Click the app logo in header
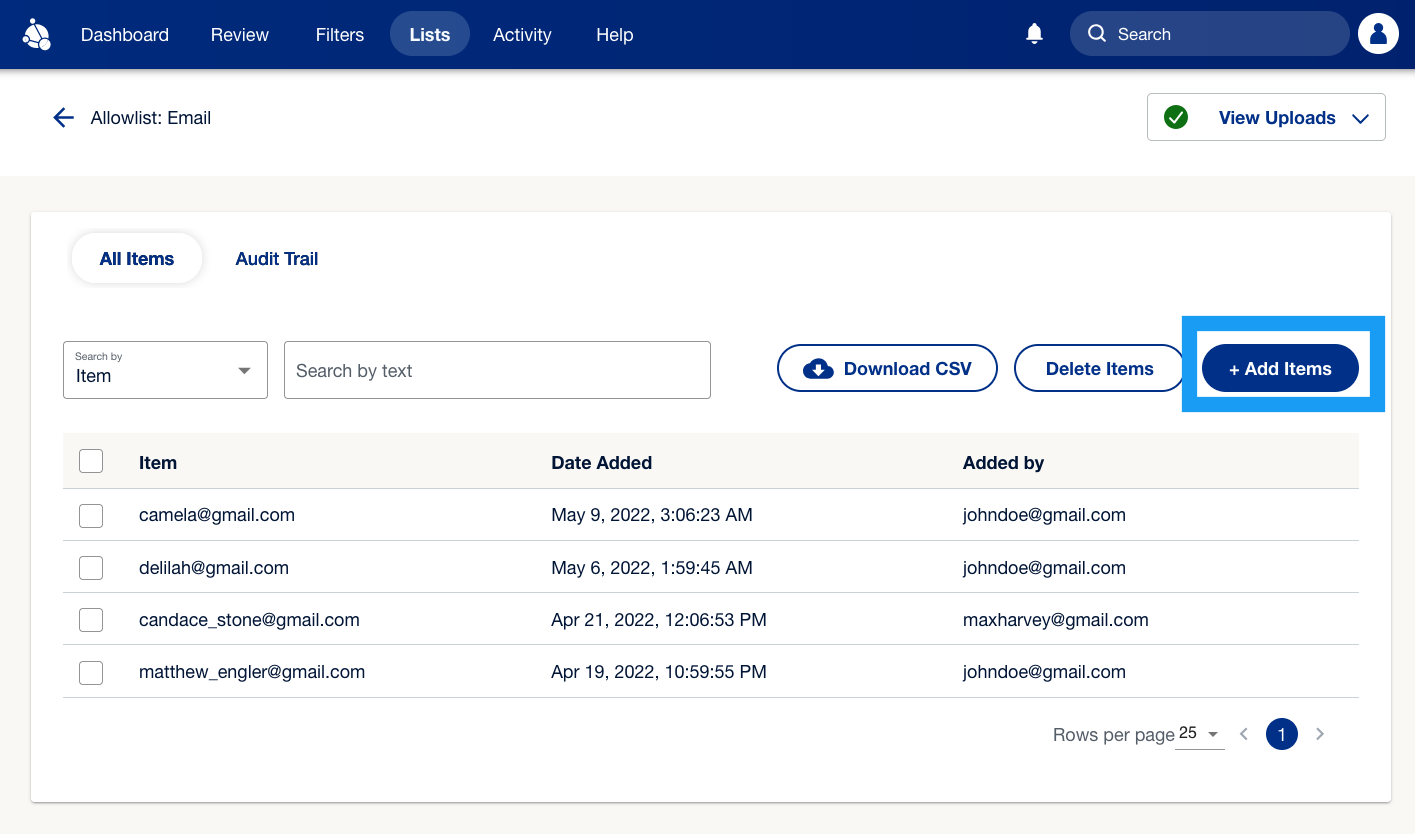 click(x=37, y=34)
